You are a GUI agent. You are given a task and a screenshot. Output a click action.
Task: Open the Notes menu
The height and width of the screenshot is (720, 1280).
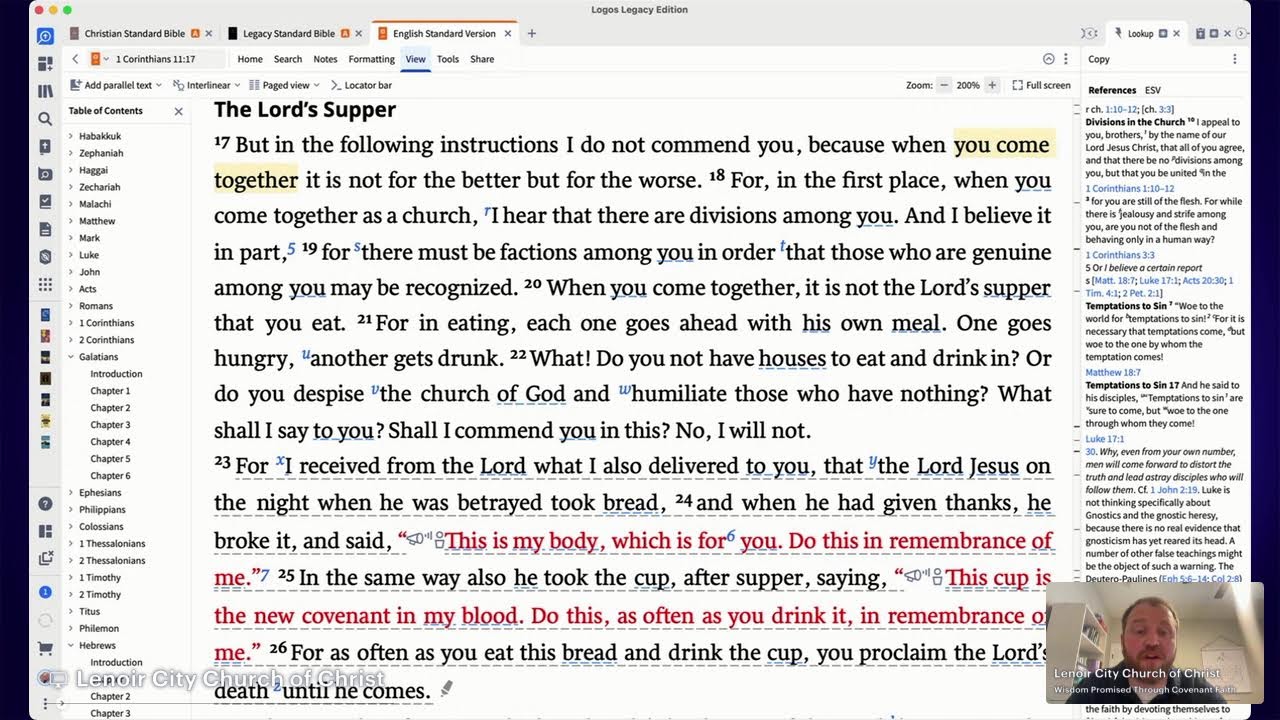pos(325,59)
